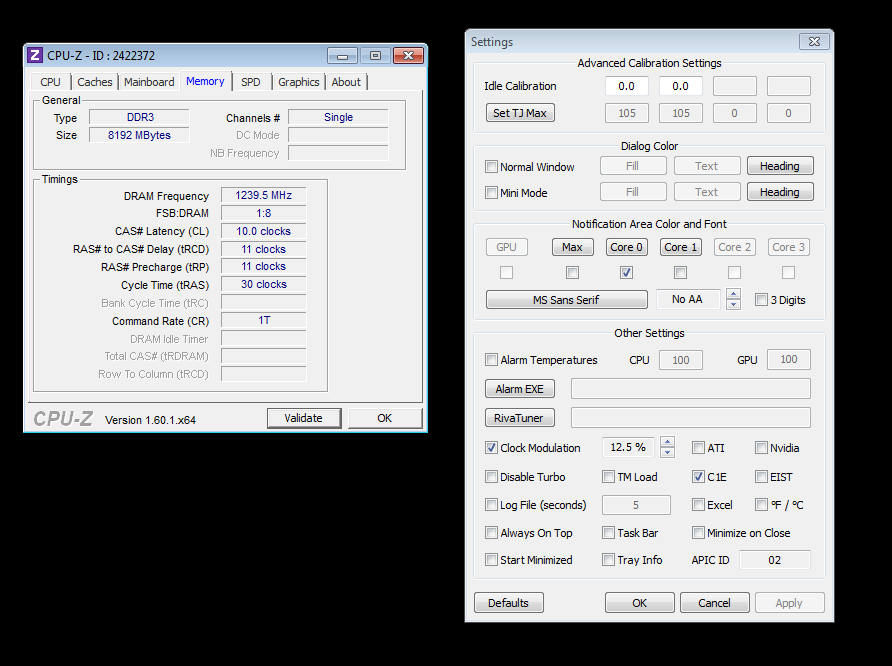Toggle the checkbox under Max
This screenshot has width=892, height=666.
(572, 272)
